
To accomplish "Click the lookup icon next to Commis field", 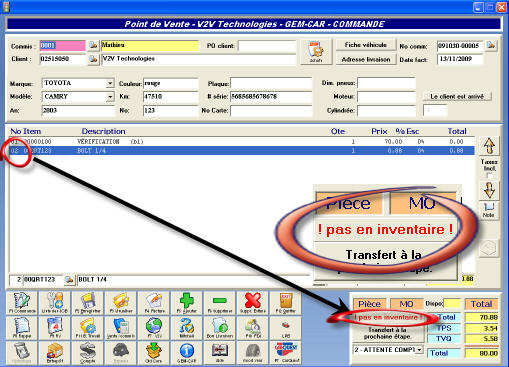I will tap(93, 46).
